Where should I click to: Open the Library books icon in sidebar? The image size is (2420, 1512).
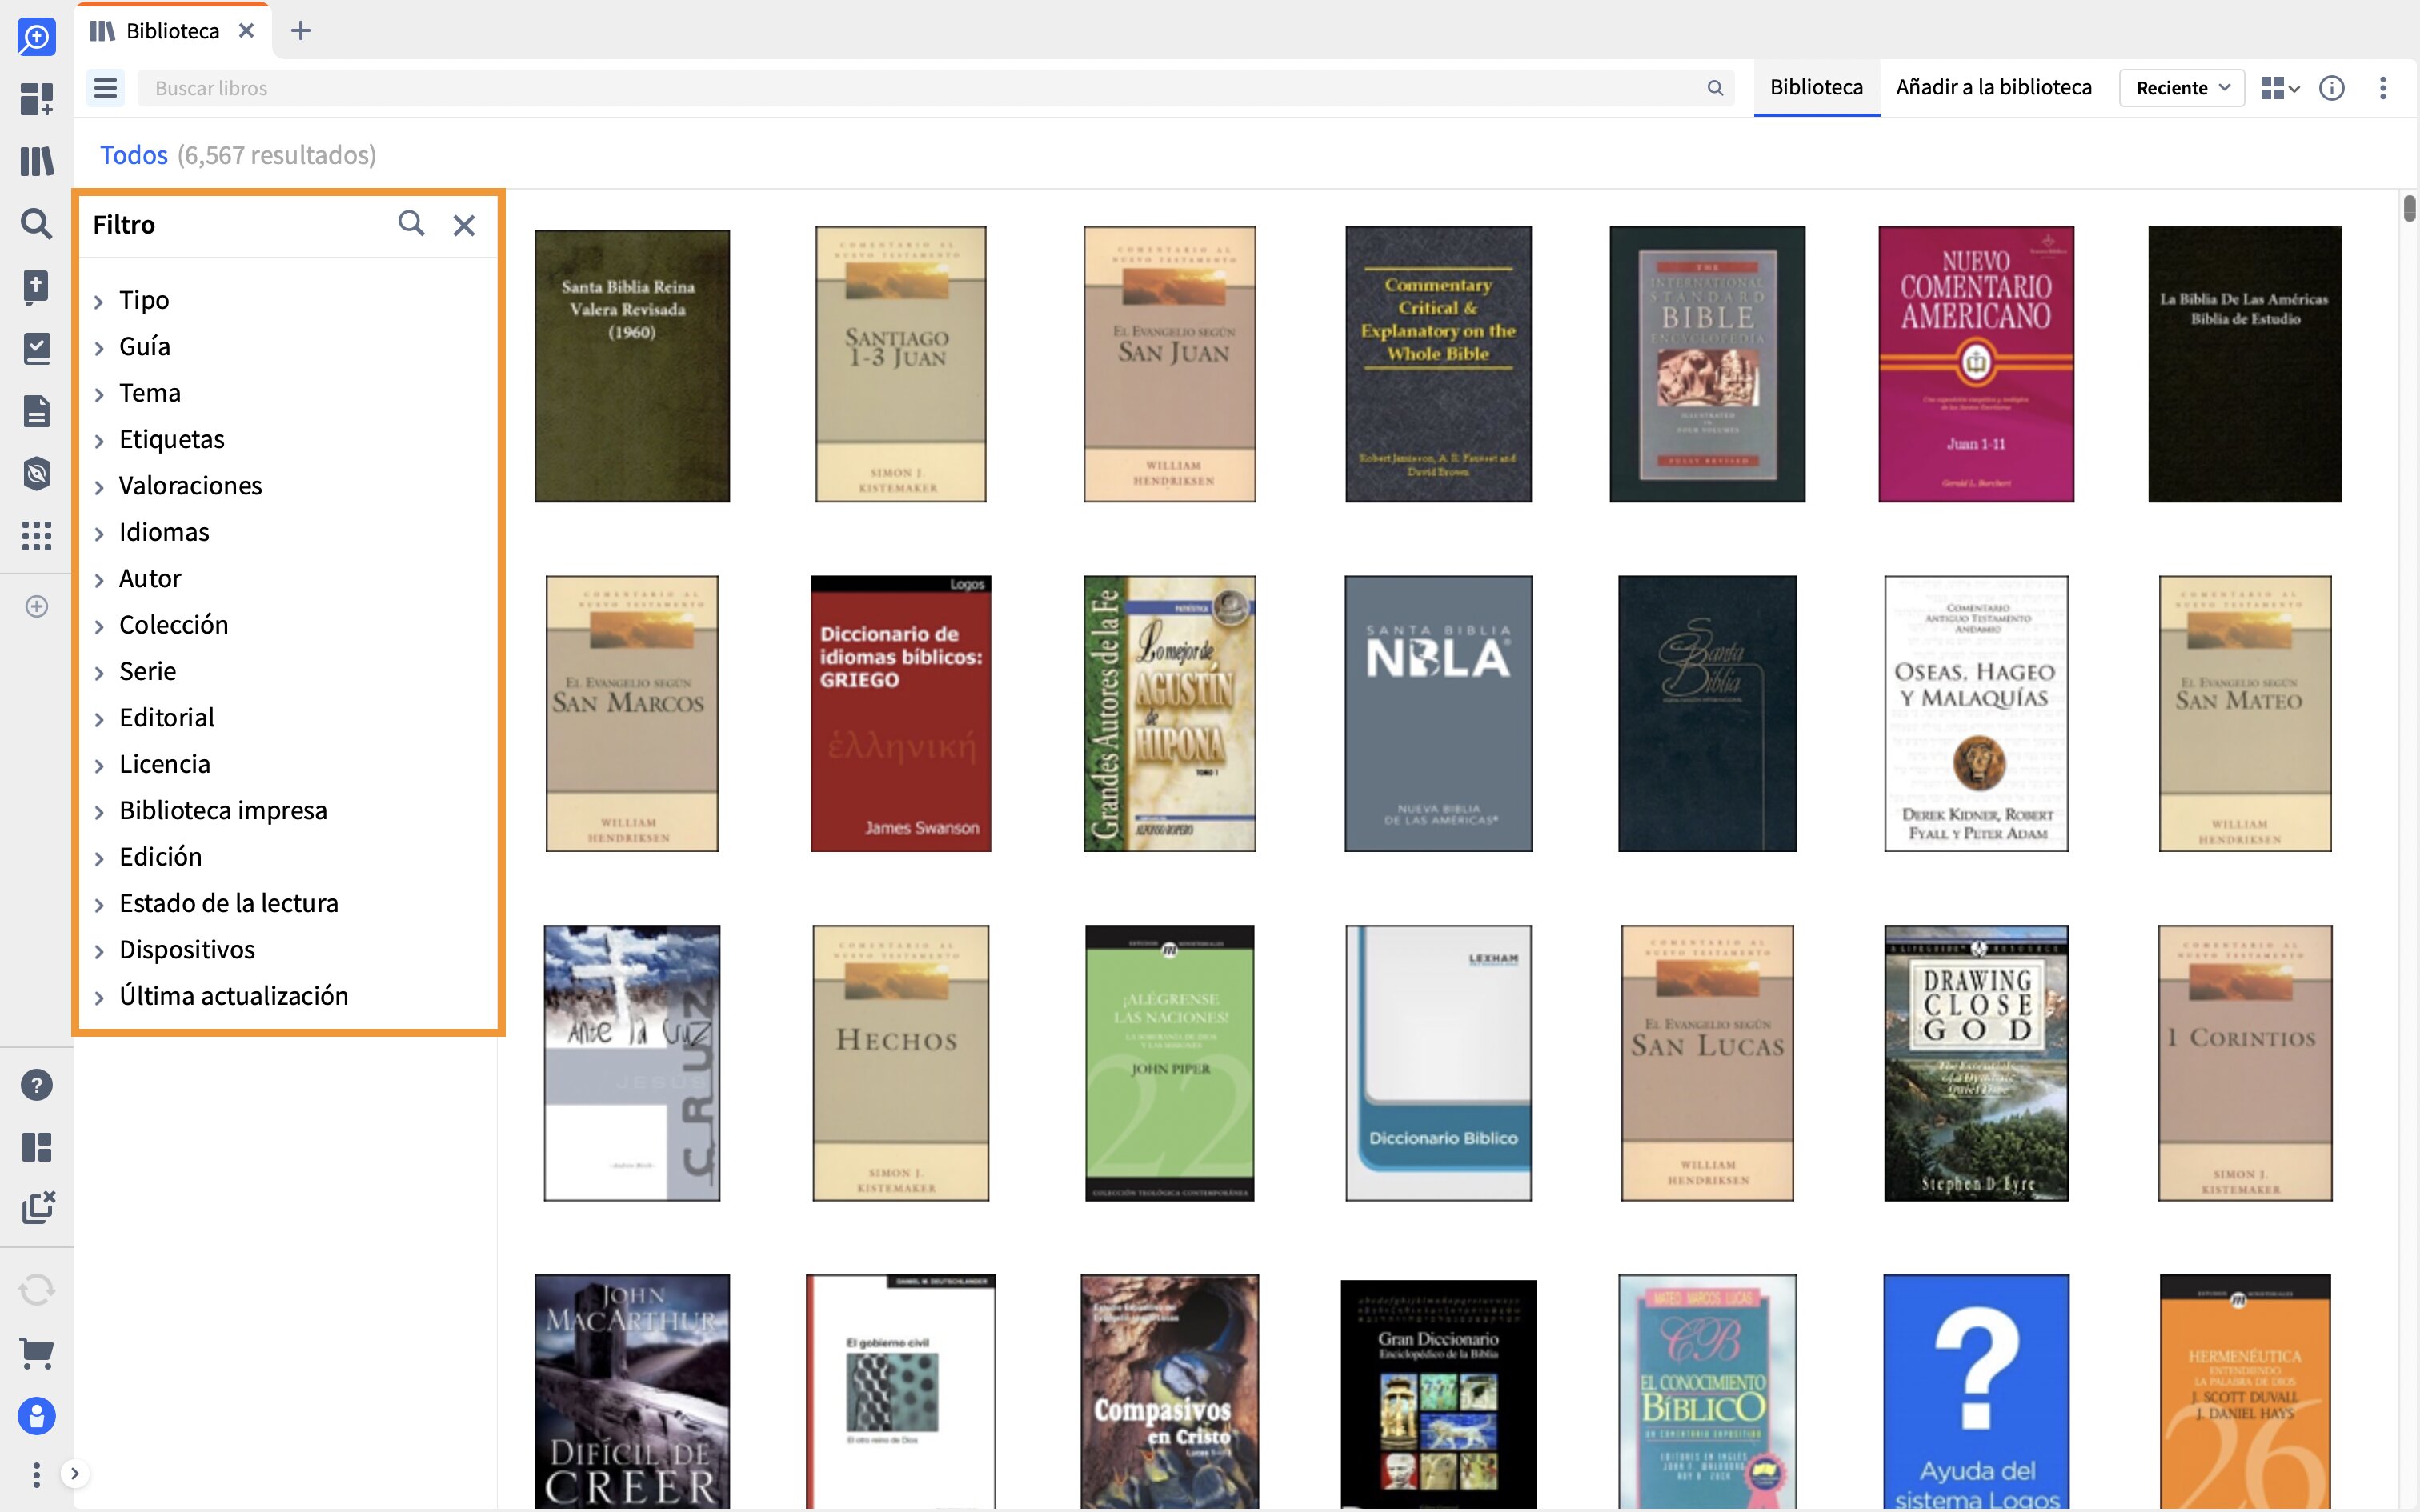(36, 161)
